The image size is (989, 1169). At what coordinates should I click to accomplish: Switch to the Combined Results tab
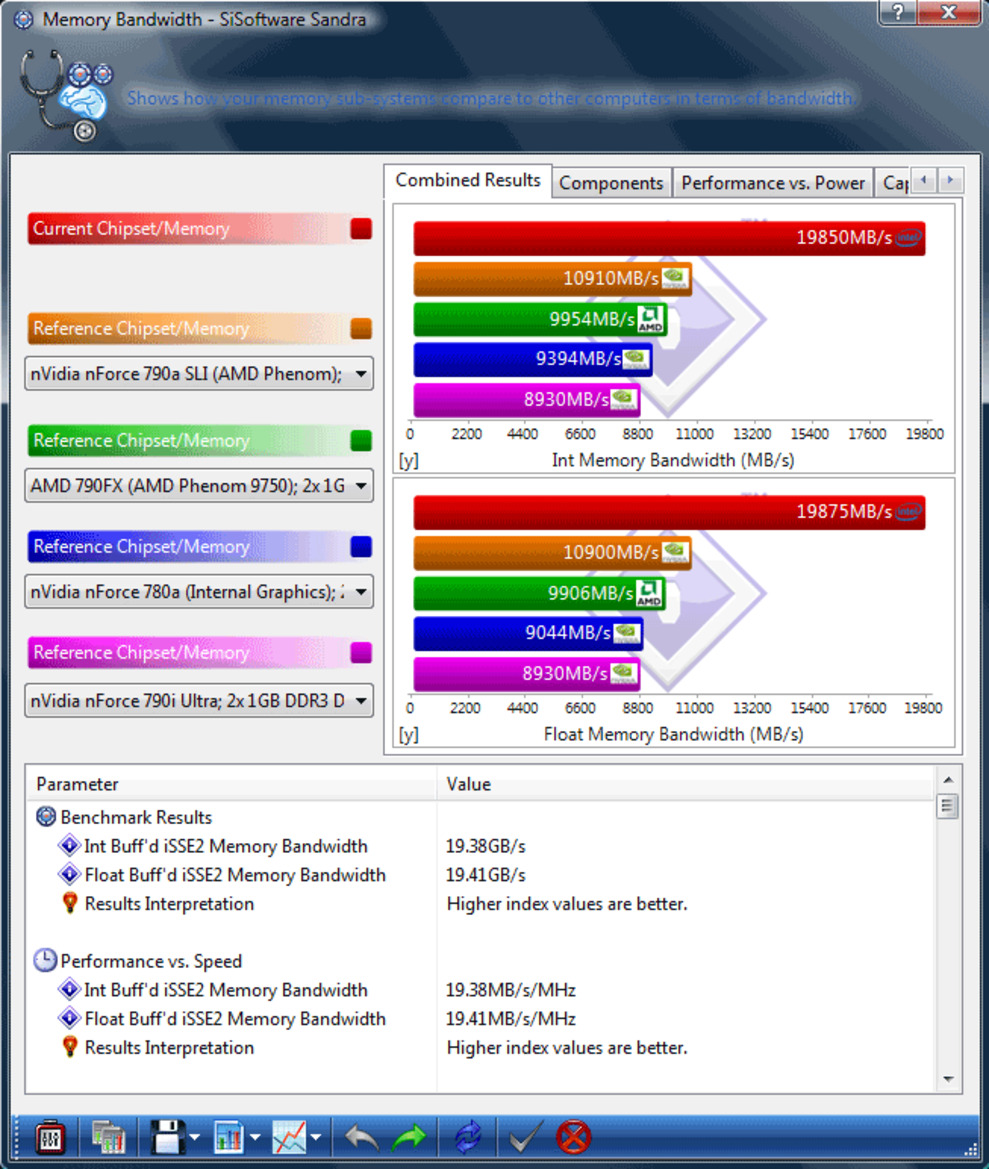tap(468, 180)
